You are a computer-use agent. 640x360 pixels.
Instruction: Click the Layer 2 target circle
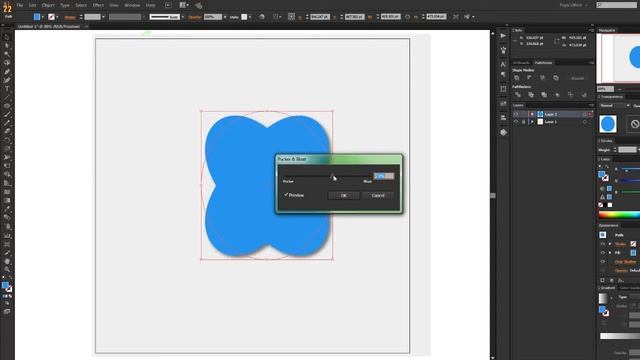coord(584,114)
